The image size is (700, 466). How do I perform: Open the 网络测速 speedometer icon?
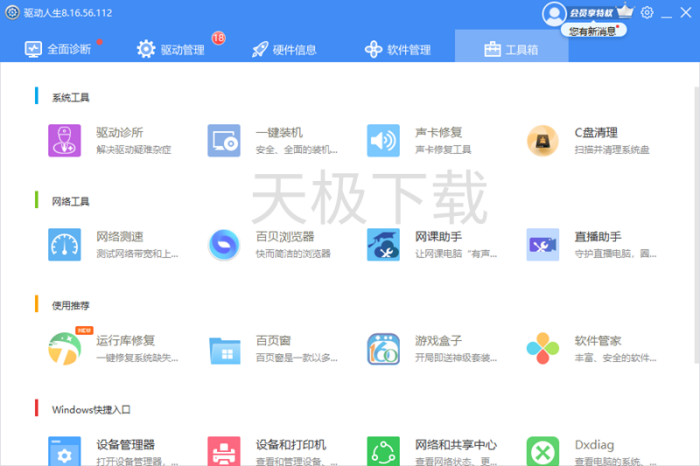64,245
